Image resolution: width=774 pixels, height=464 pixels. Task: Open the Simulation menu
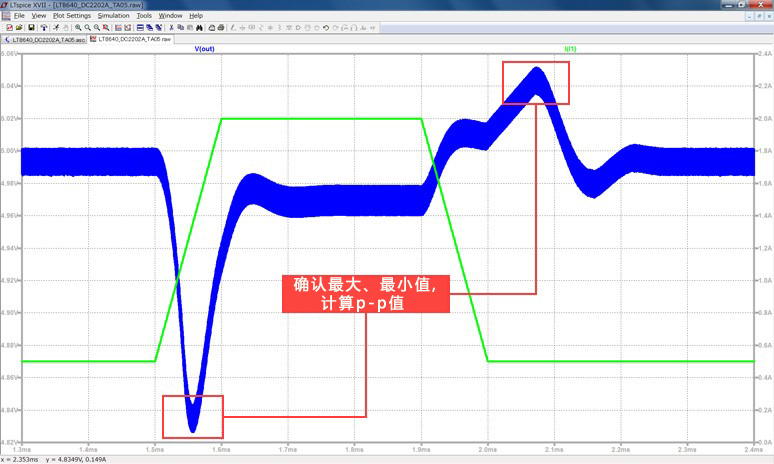point(113,16)
